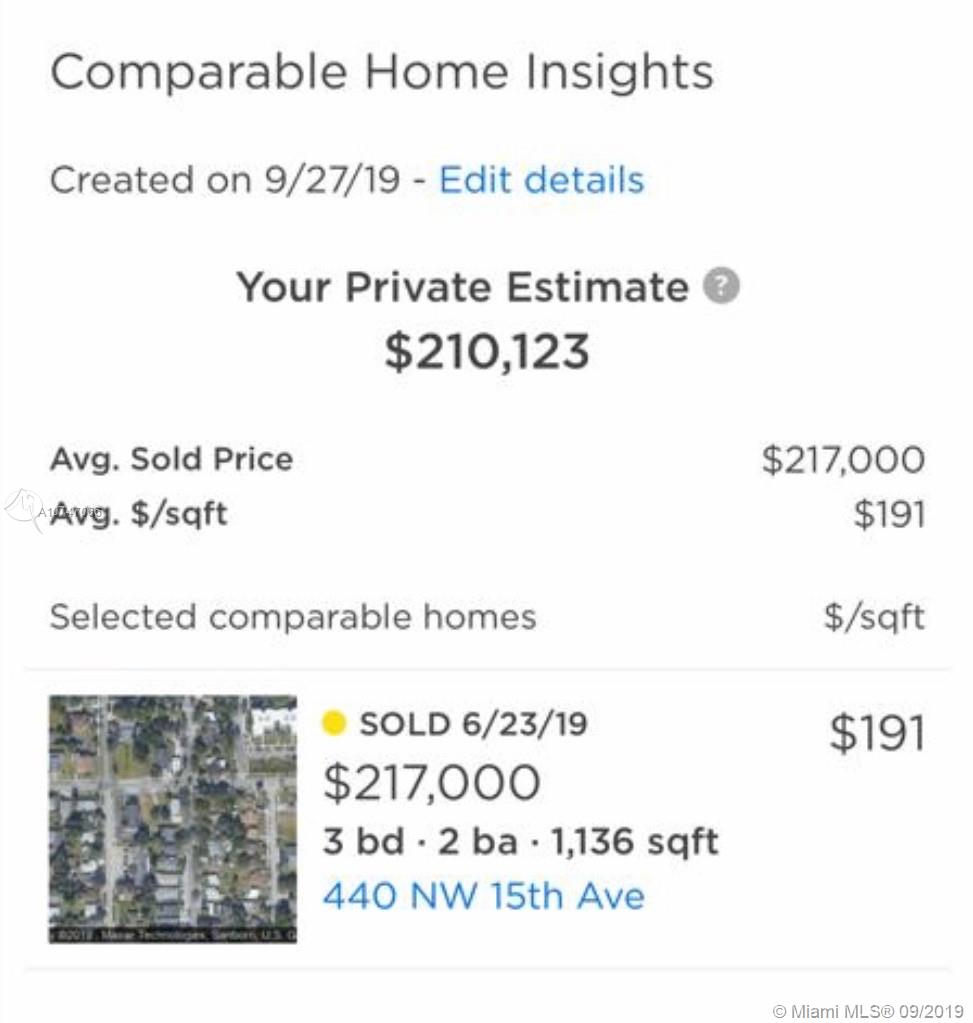The image size is (973, 1023).
Task: Select the comparable home's $217,000 sale price
Action: [431, 782]
